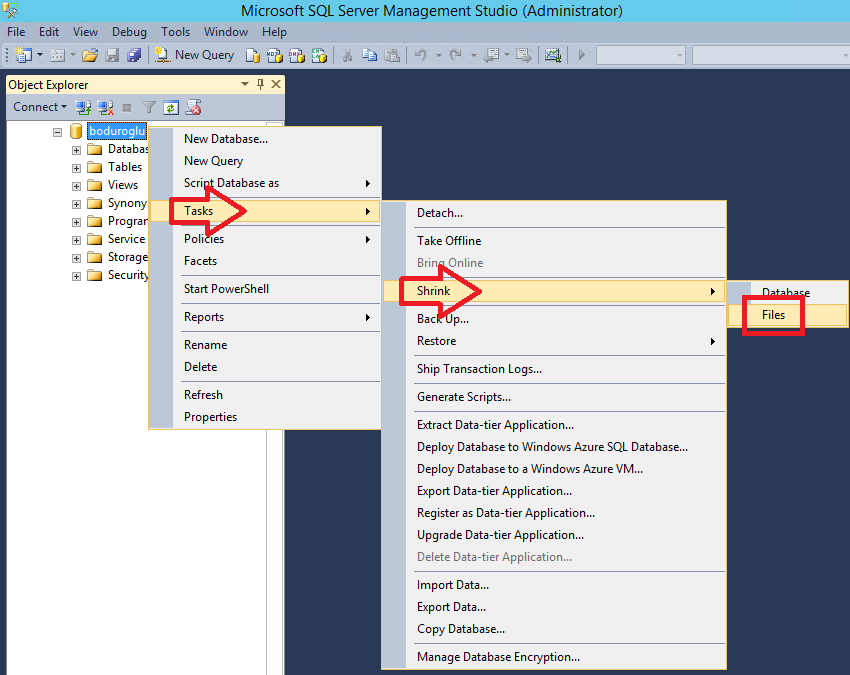Click the Filter funnel icon
Image resolution: width=850 pixels, height=675 pixels.
point(149,107)
